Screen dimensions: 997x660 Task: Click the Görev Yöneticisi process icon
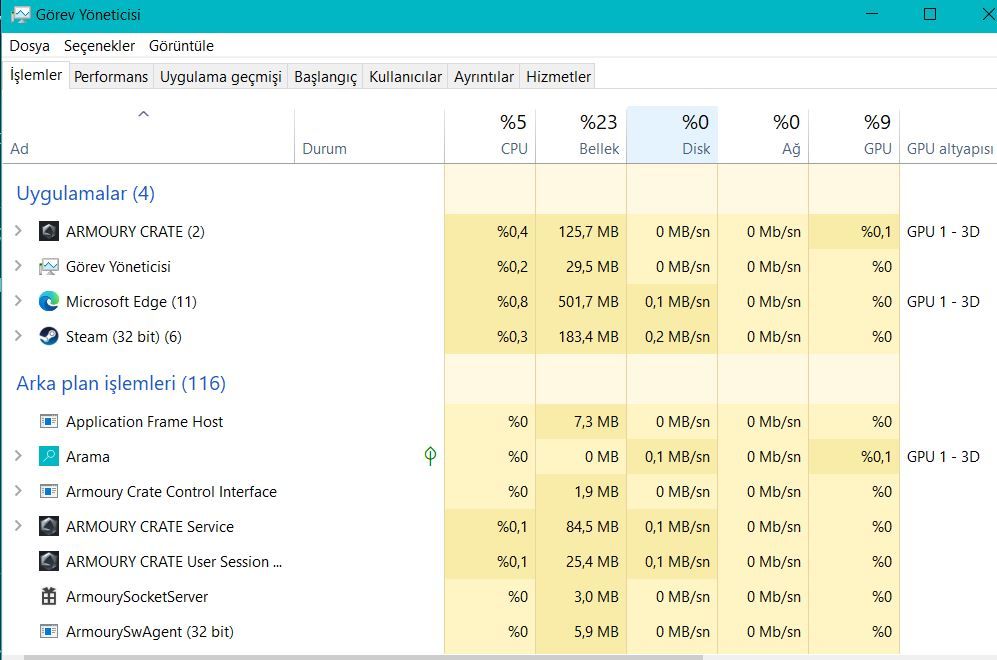click(x=49, y=267)
